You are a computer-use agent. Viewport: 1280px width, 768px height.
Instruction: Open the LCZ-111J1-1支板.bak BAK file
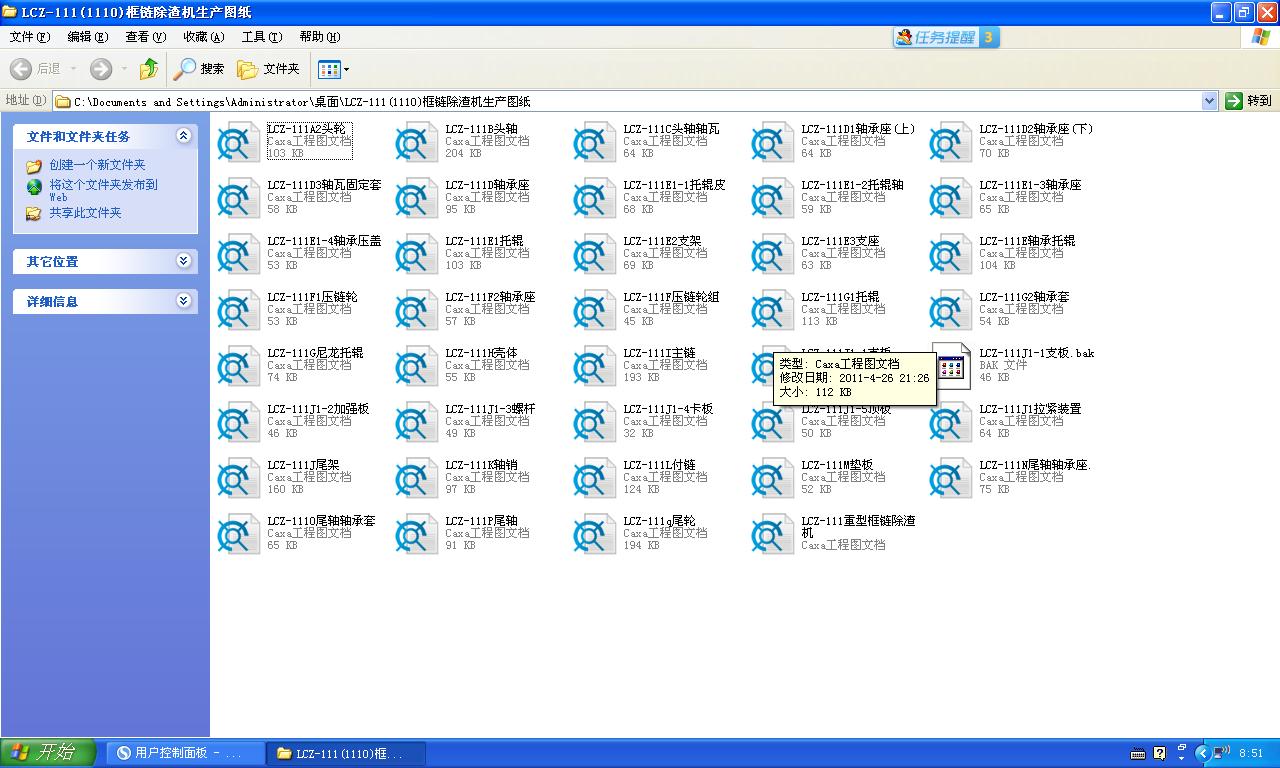coord(950,365)
